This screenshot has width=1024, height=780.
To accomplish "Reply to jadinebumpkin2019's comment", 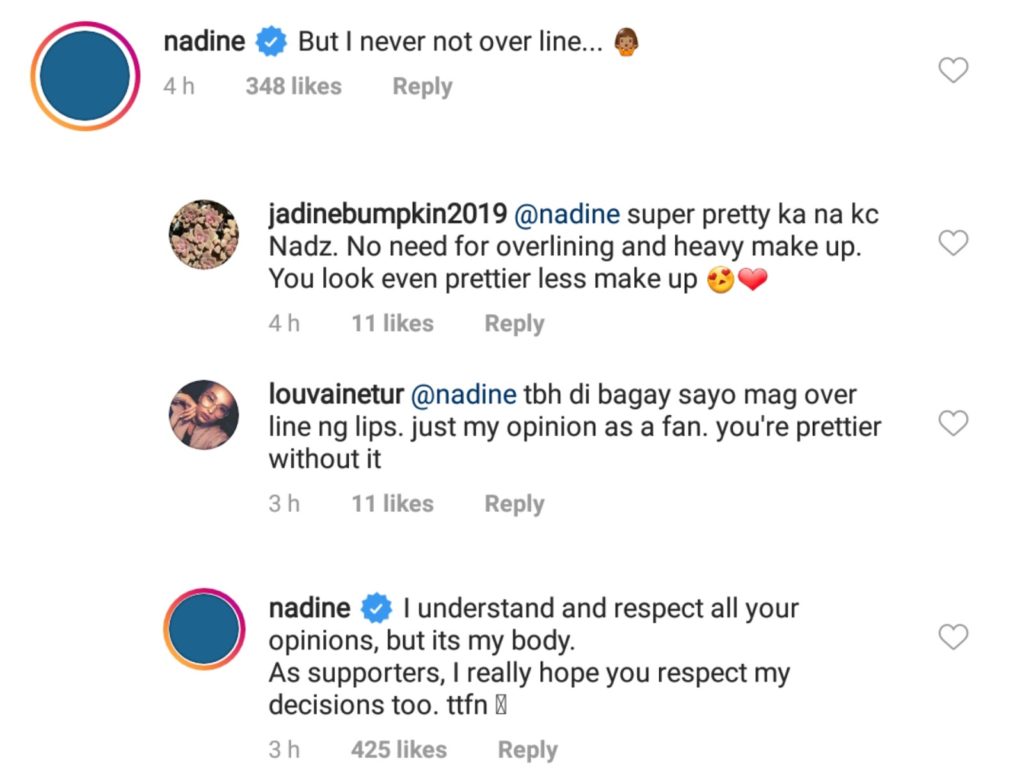I will [x=514, y=324].
